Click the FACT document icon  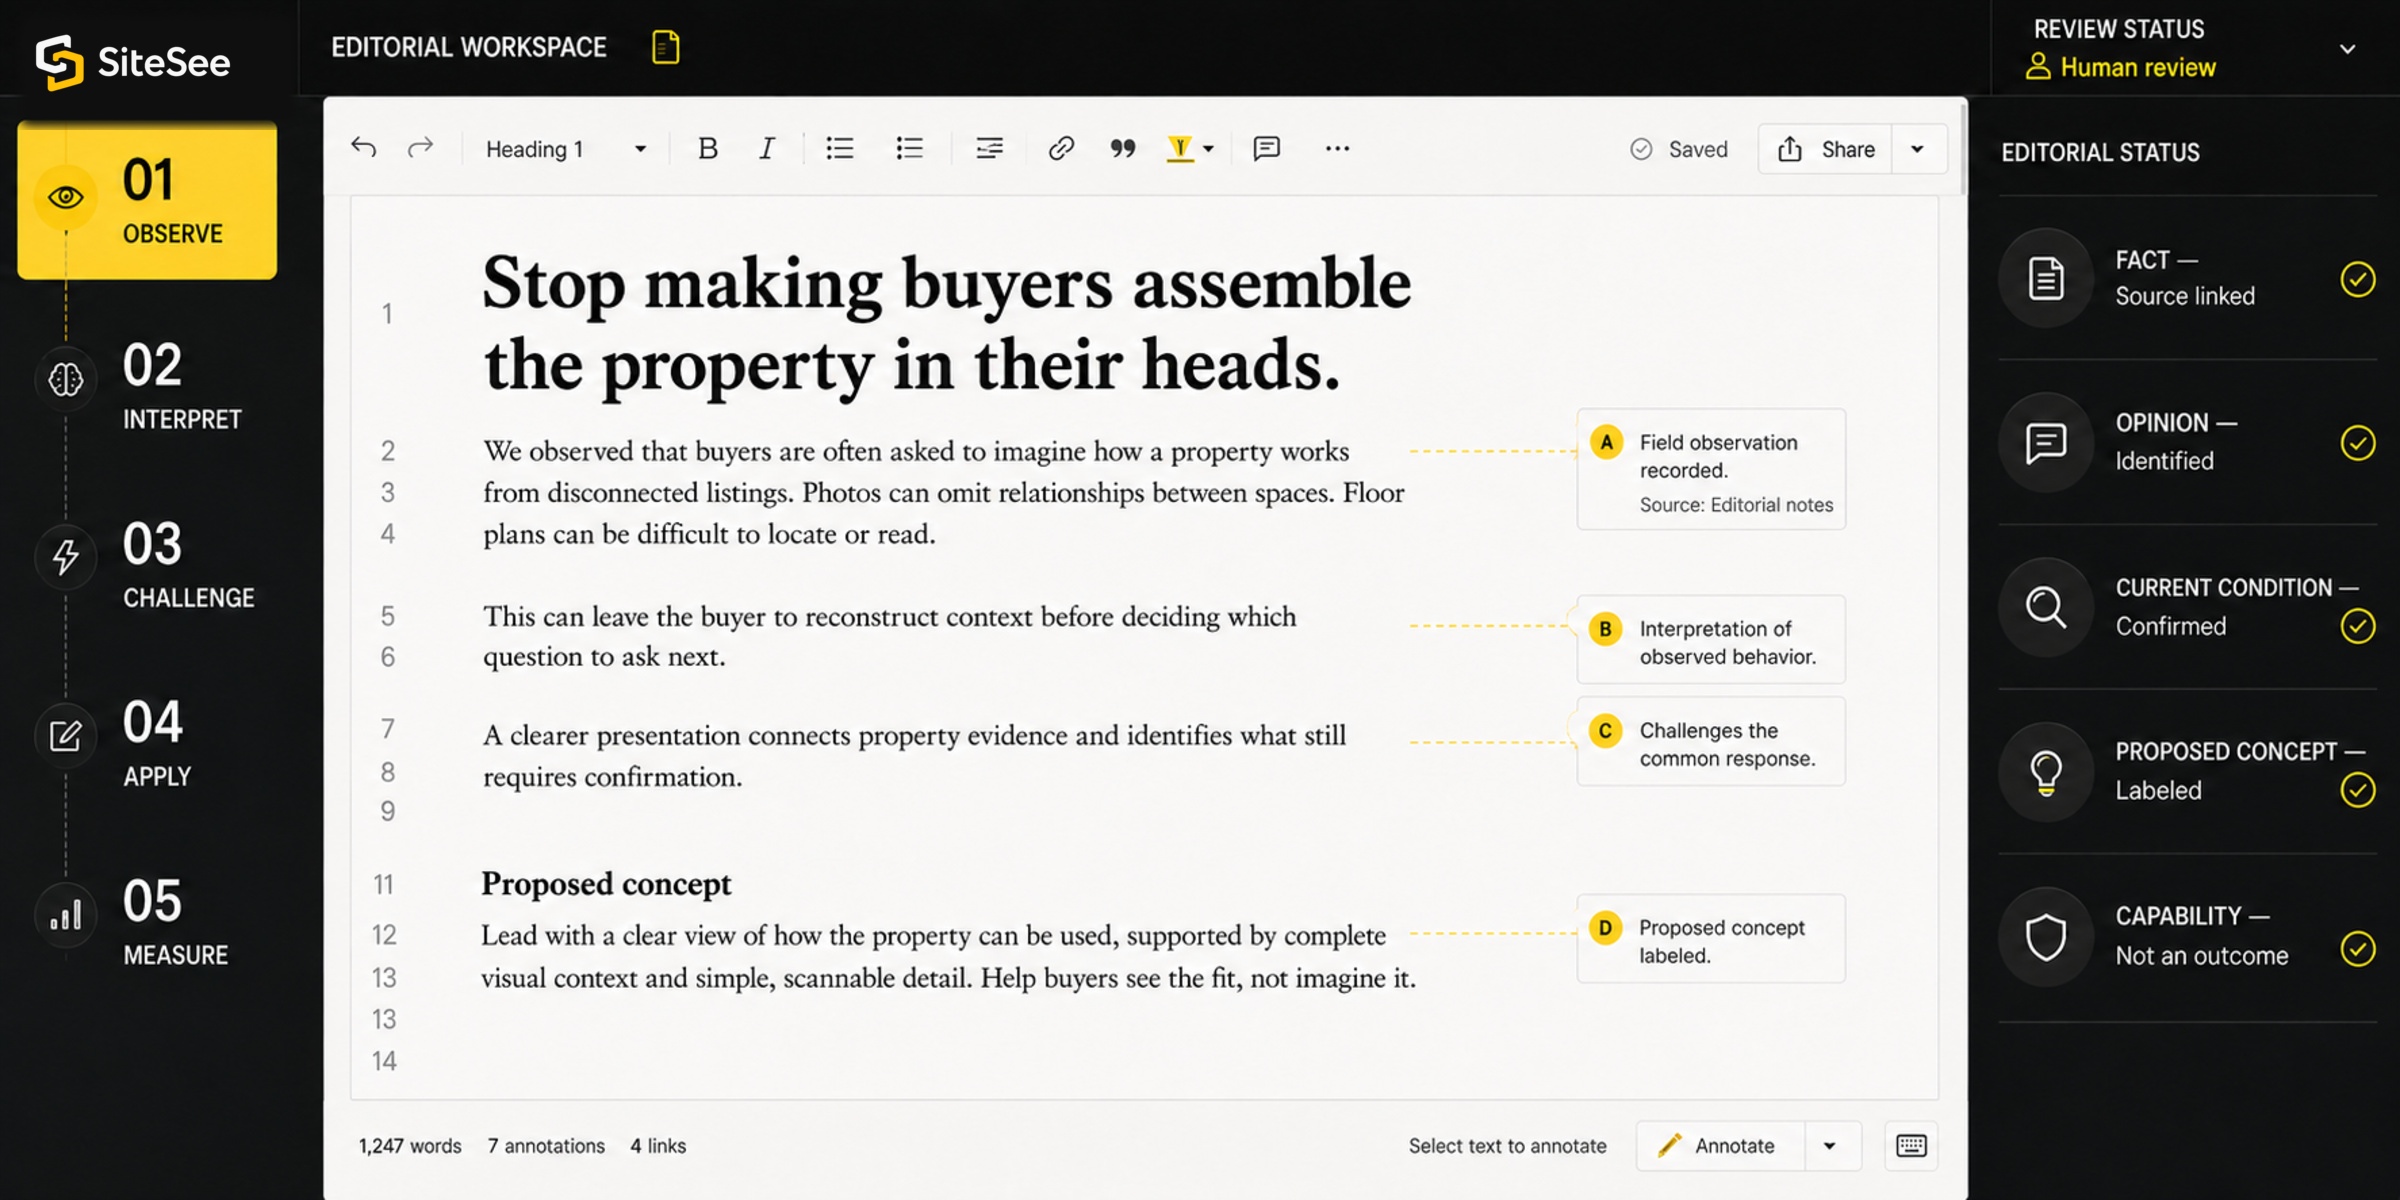click(2046, 278)
